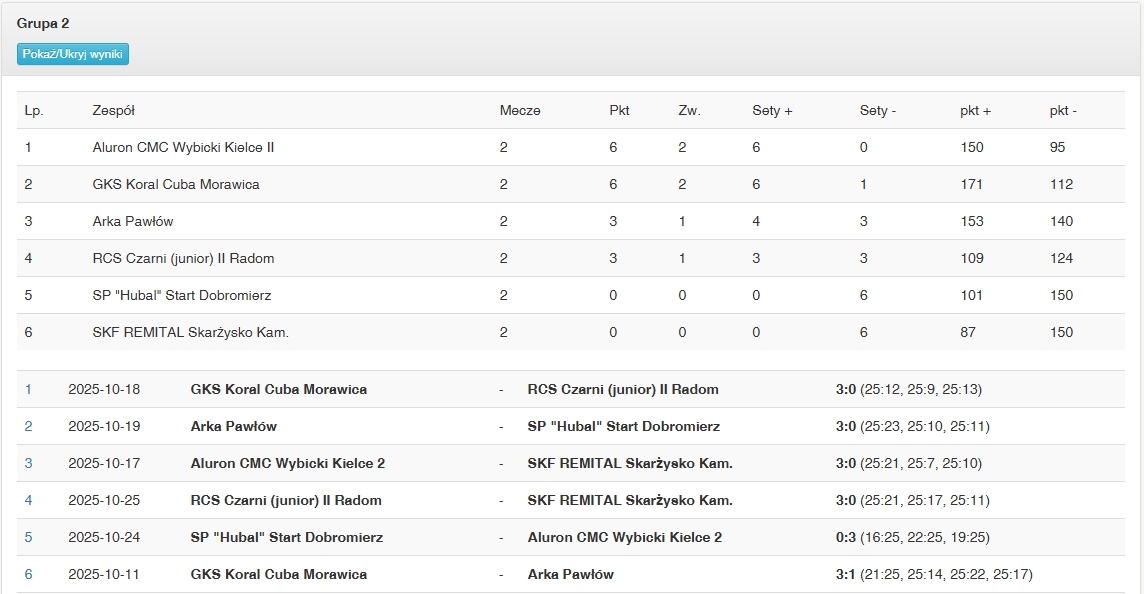
Task: Click the 2025-10-18 match date
Action: tap(104, 389)
